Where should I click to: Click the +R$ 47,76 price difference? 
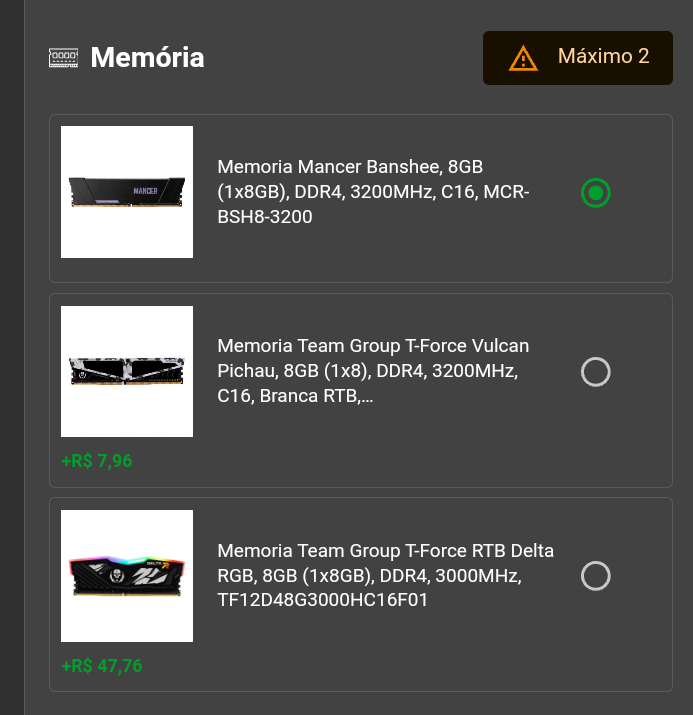pos(102,666)
